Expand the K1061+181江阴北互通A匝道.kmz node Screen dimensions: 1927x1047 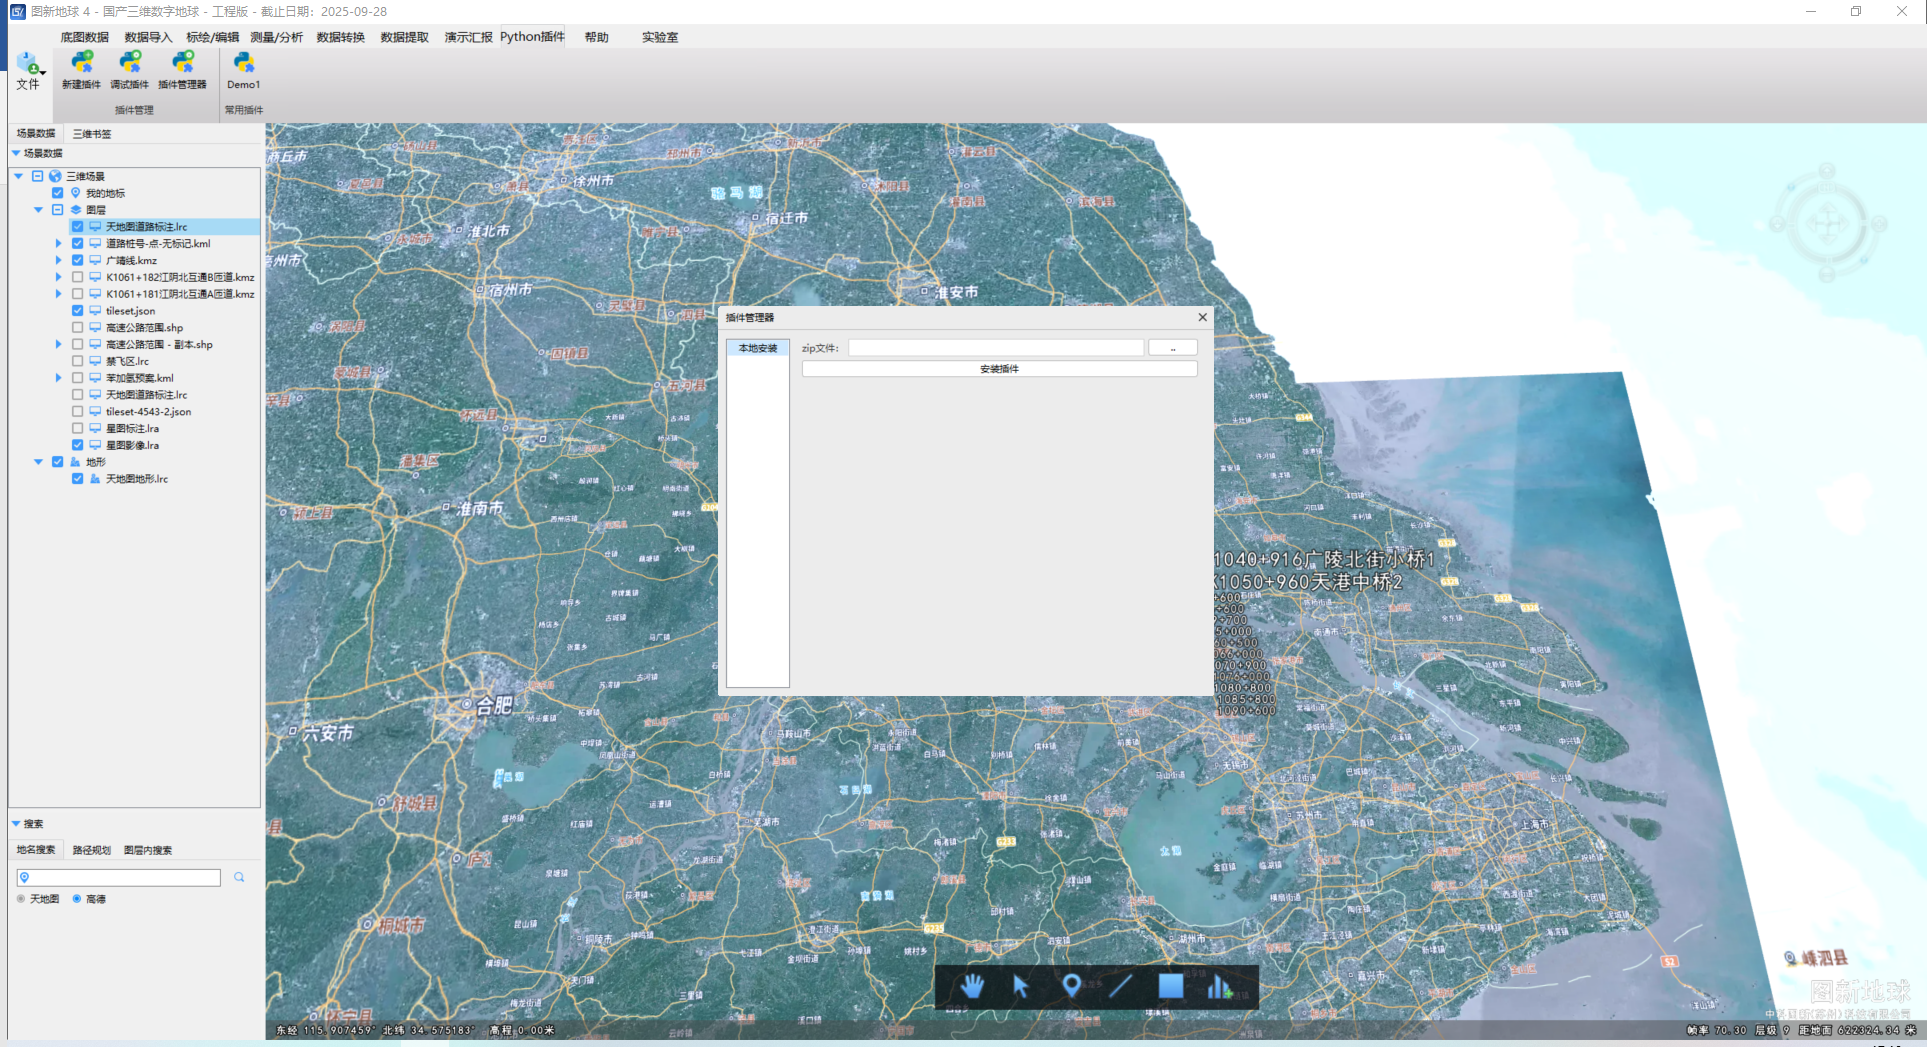[58, 294]
